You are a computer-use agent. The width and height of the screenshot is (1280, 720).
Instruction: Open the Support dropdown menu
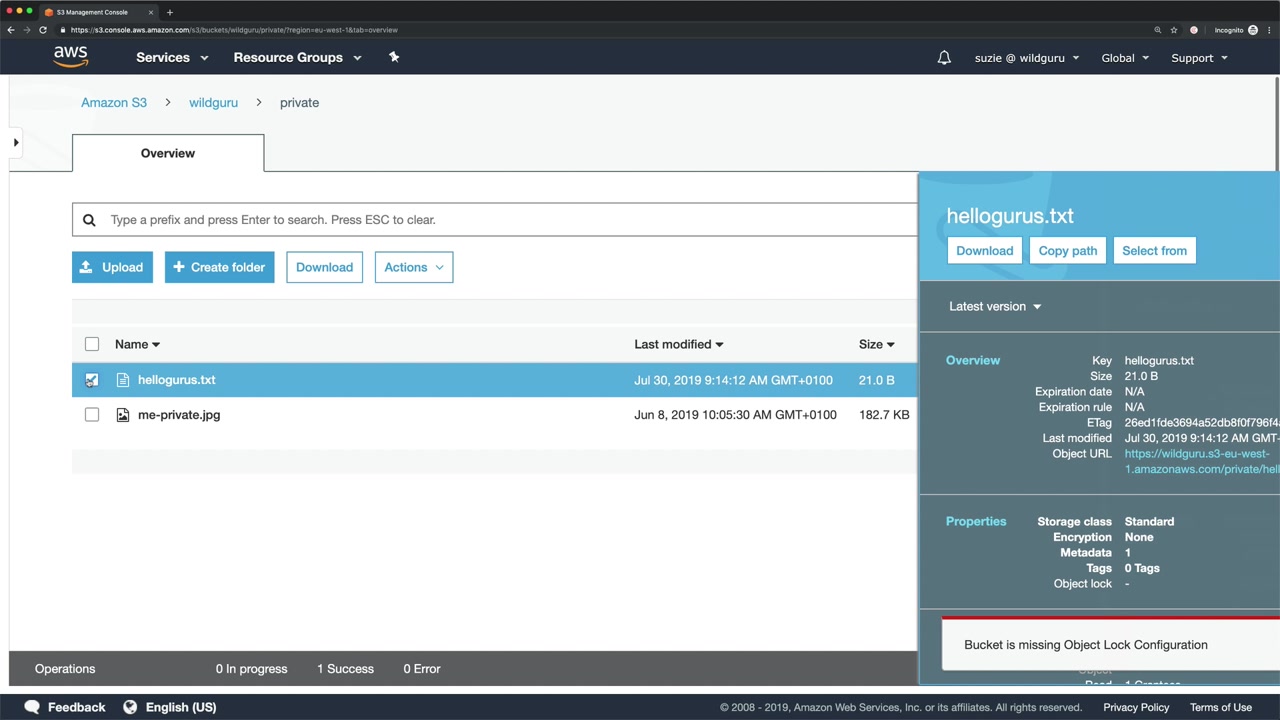coord(1199,58)
